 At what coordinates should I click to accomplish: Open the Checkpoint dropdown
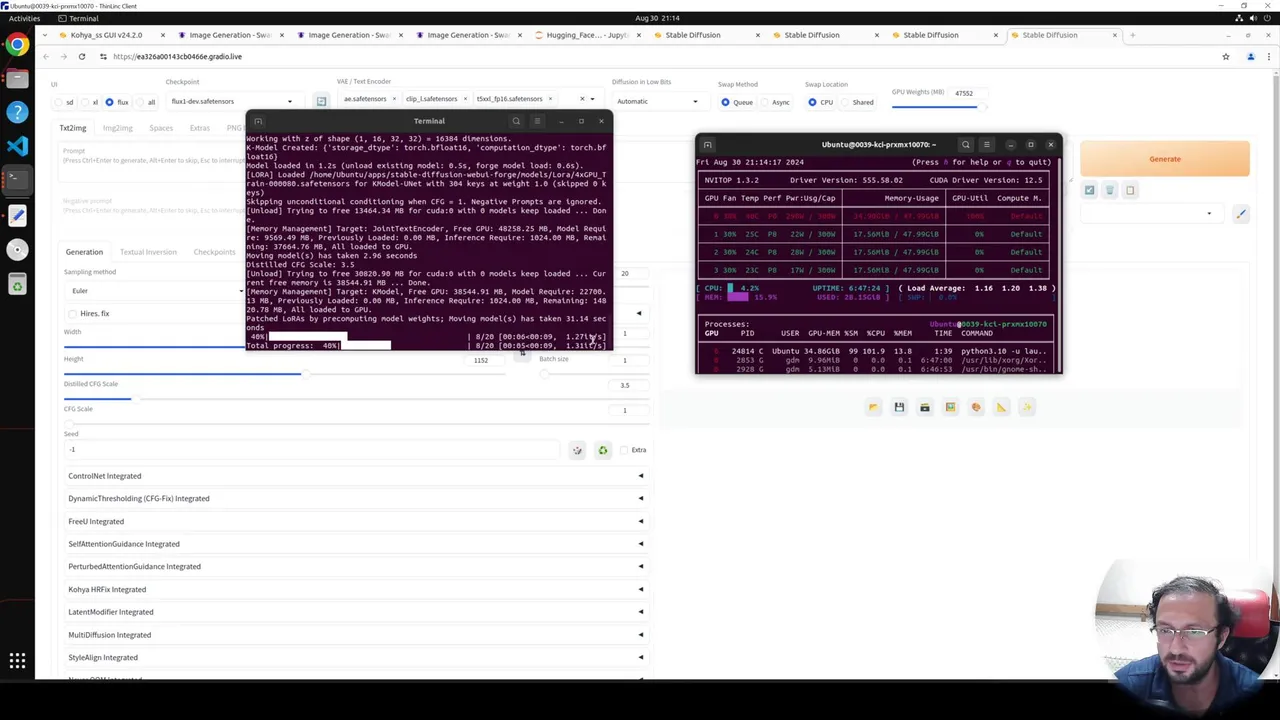tap(234, 101)
